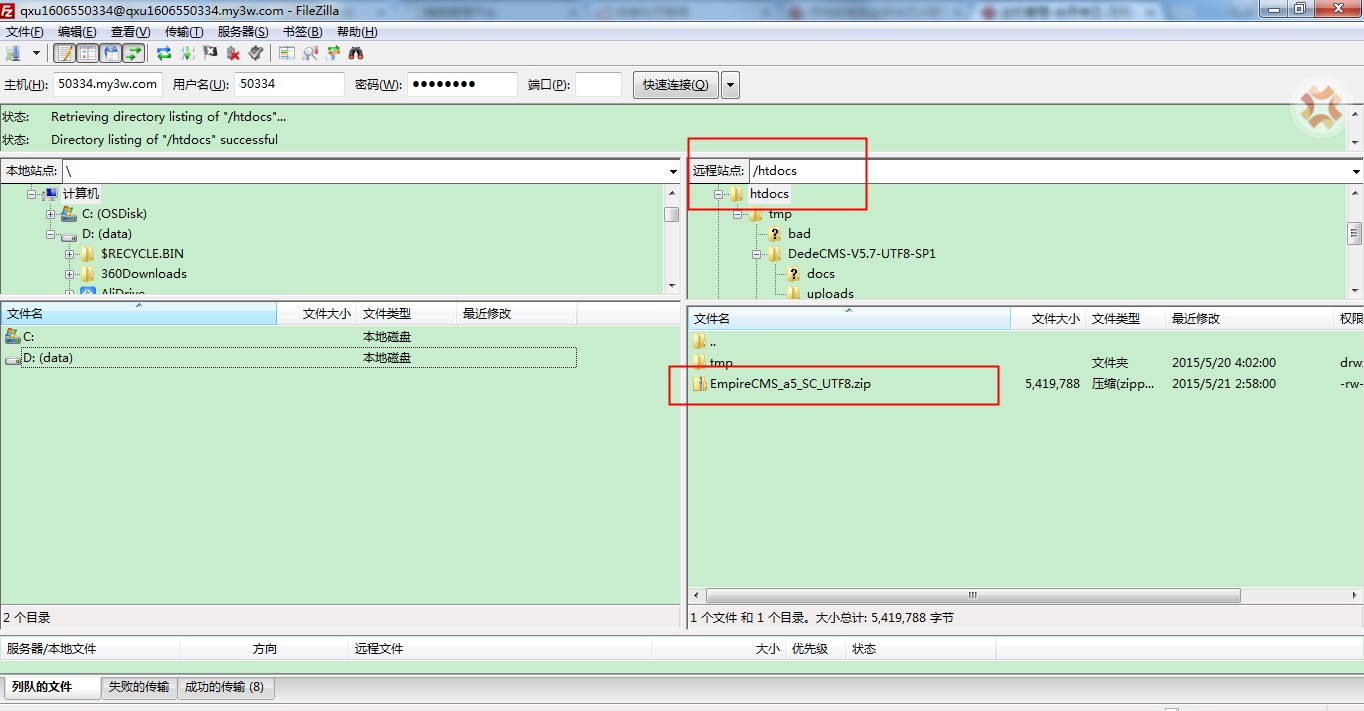The height and width of the screenshot is (711, 1364).
Task: Click the disconnect from server icon
Action: (233, 53)
